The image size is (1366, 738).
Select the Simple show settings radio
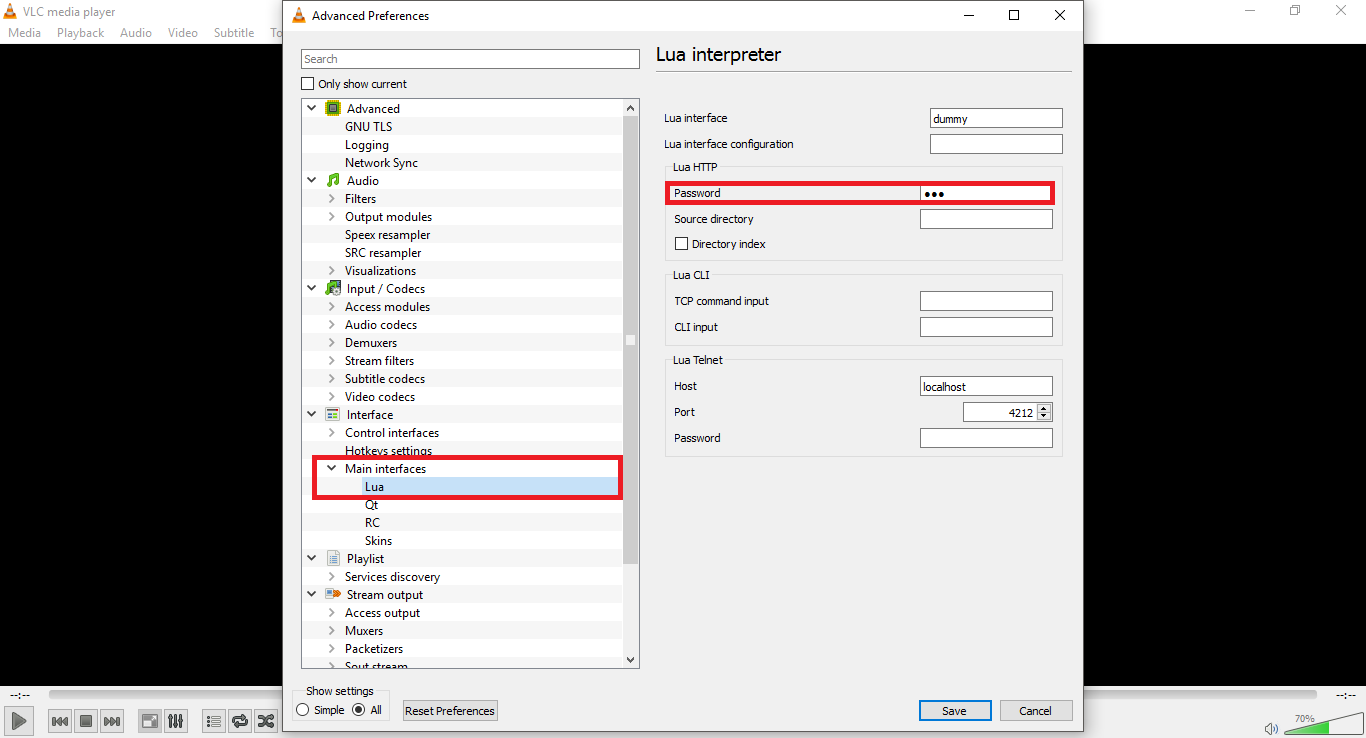click(303, 710)
